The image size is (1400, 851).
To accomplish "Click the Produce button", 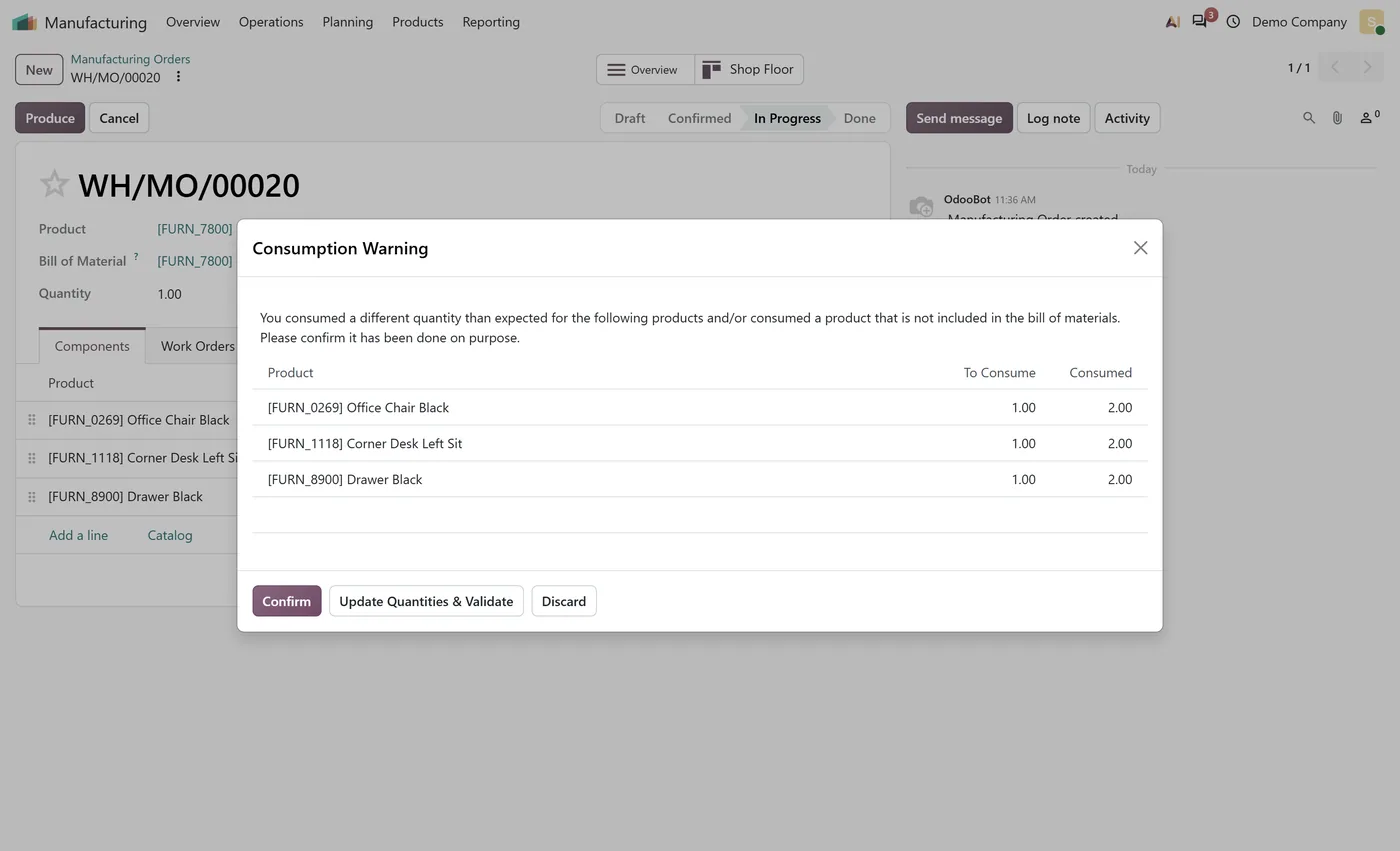I will pos(50,118).
